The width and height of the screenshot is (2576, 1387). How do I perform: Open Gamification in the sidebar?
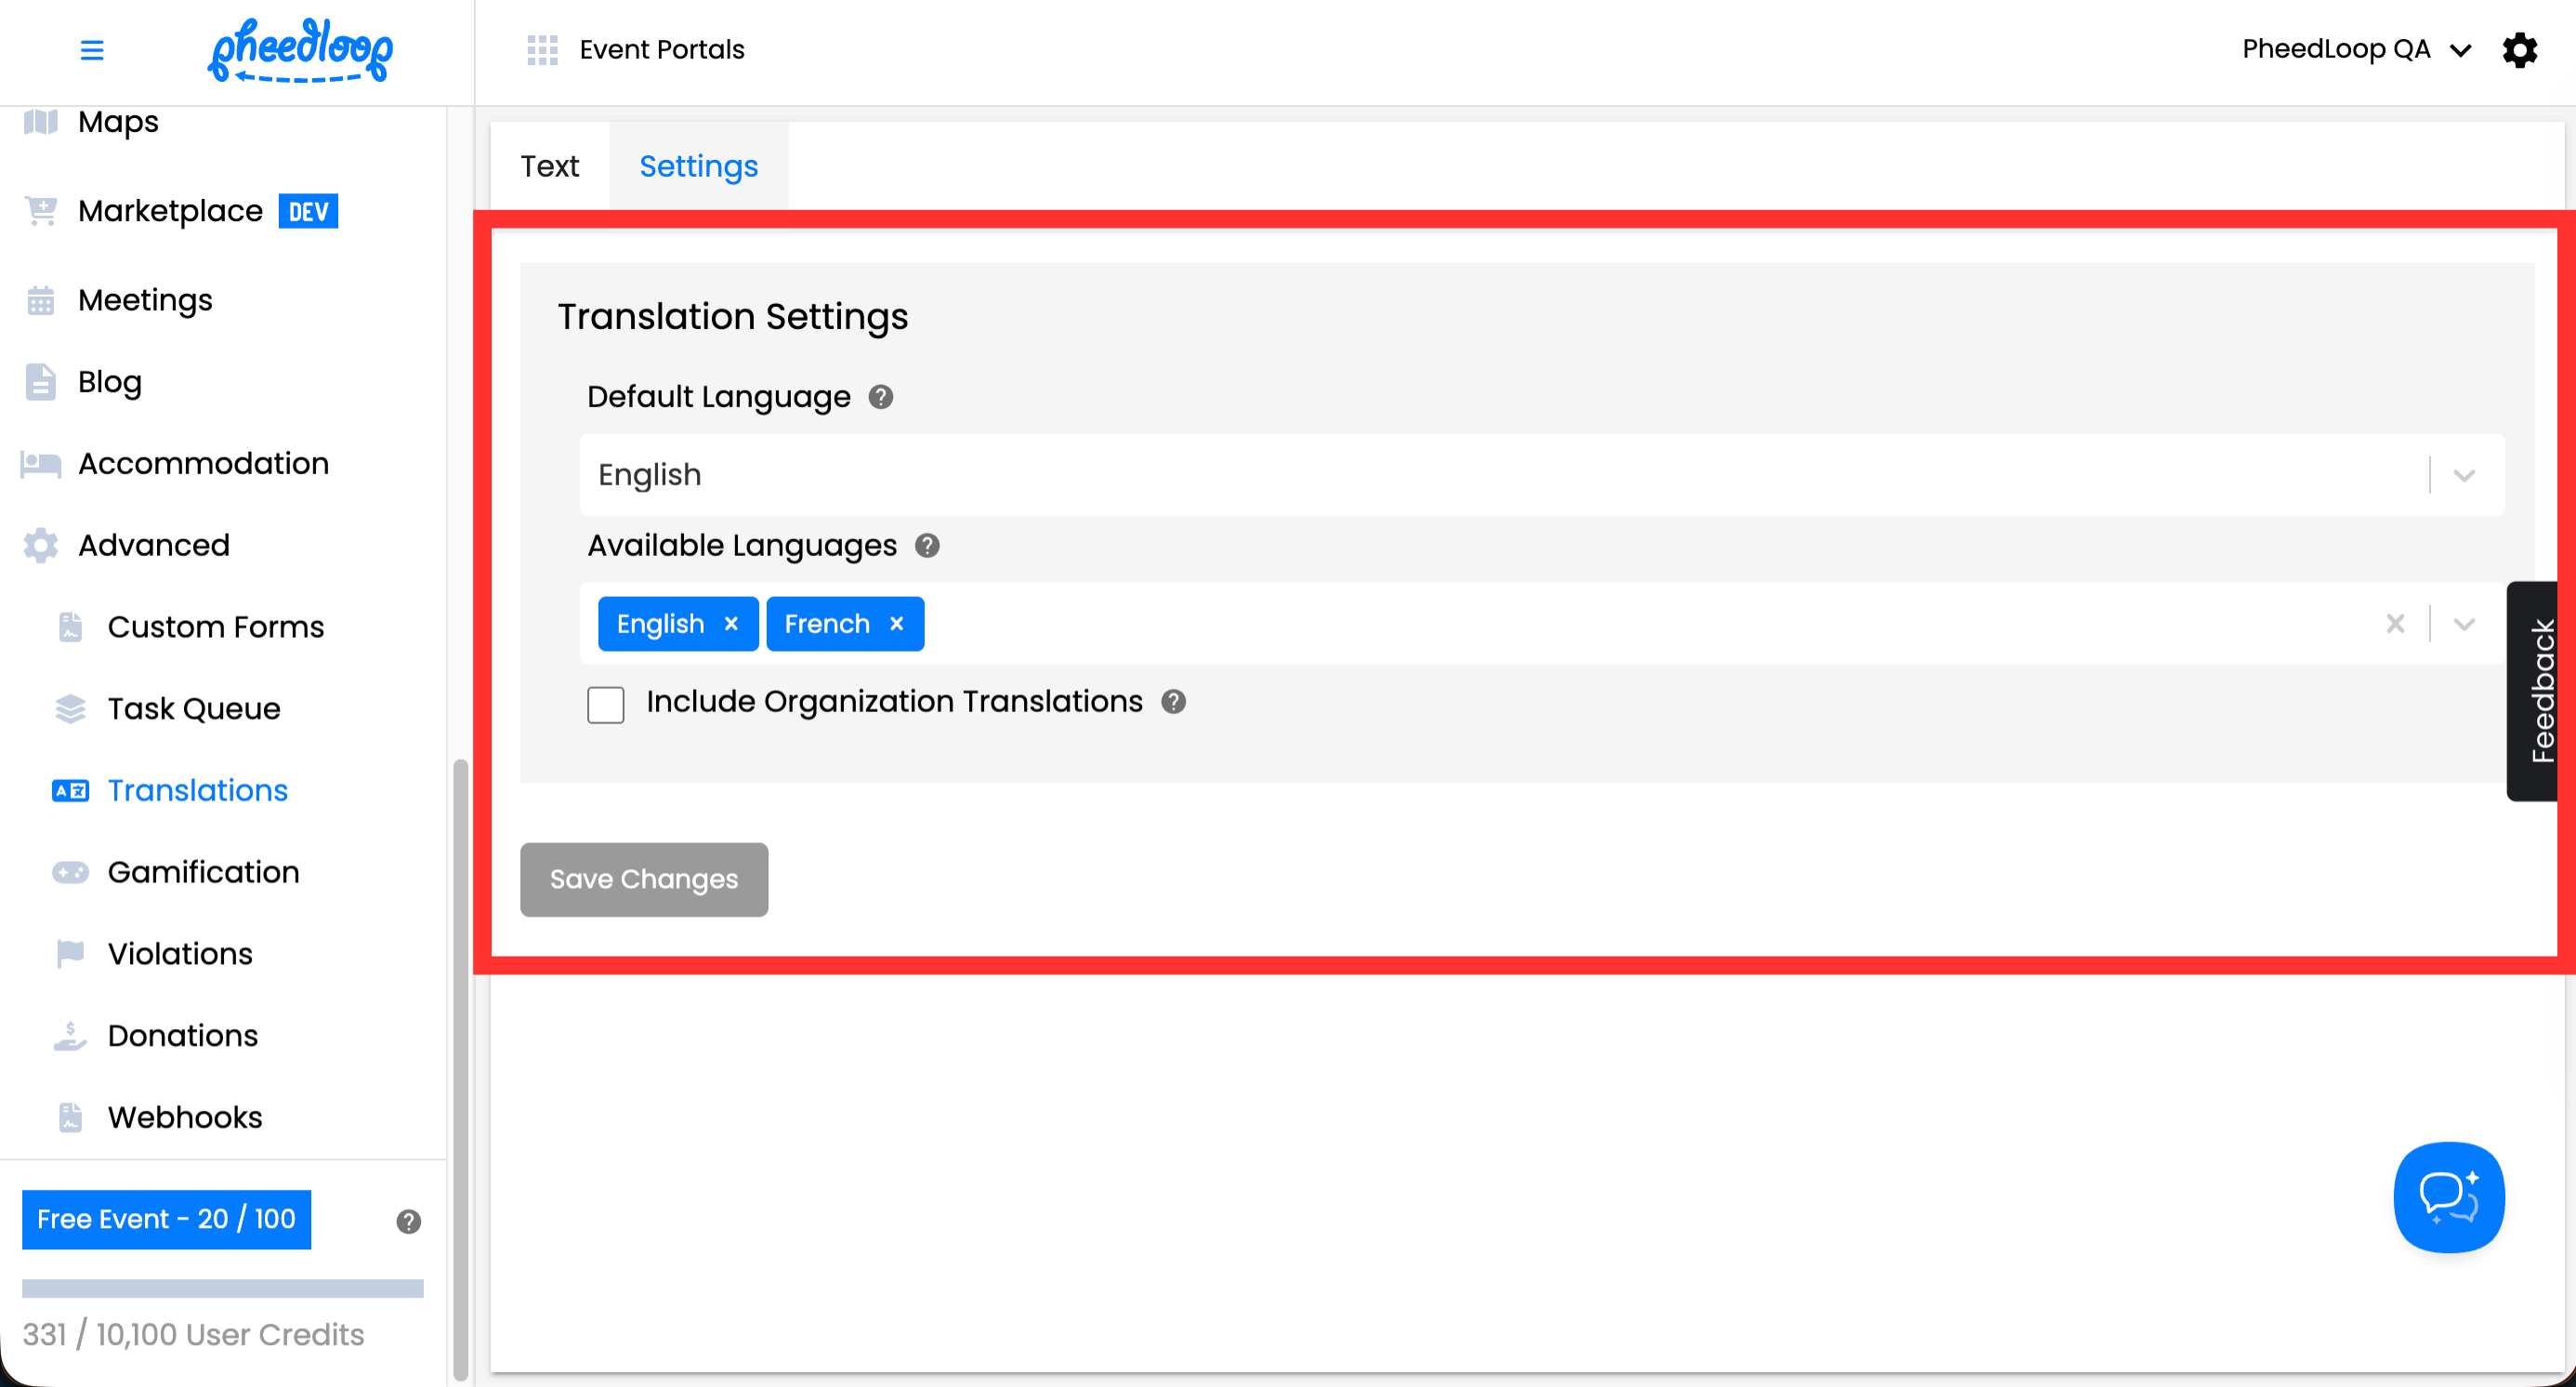click(203, 872)
